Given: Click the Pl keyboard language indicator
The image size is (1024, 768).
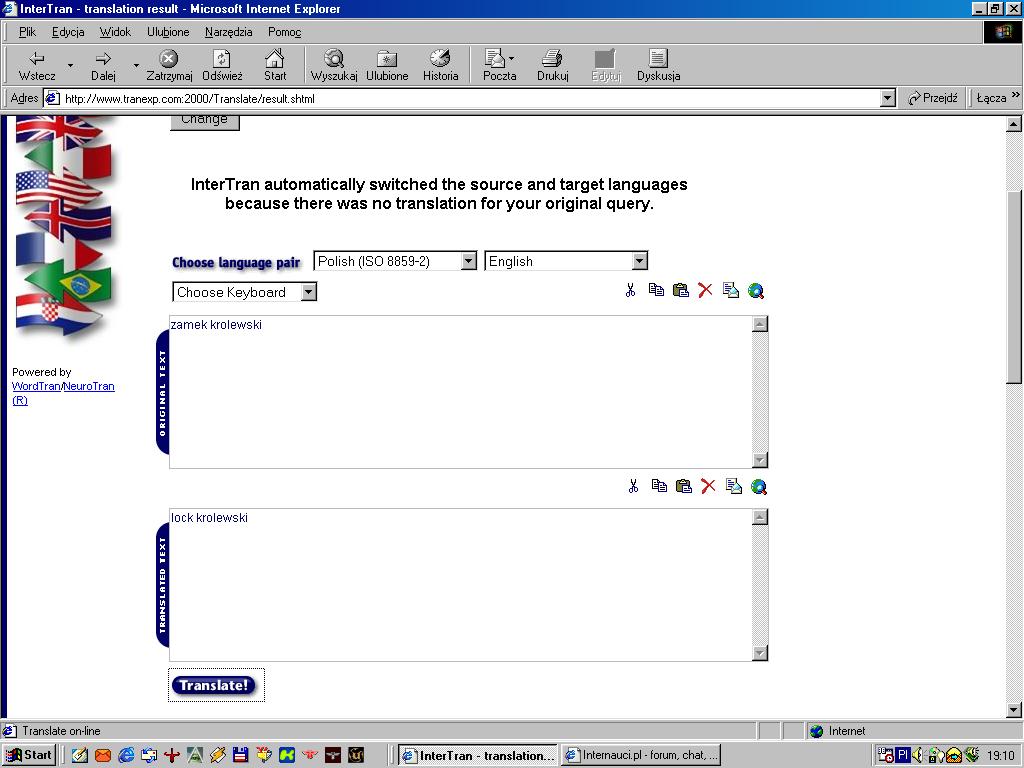Looking at the screenshot, I should [x=903, y=755].
